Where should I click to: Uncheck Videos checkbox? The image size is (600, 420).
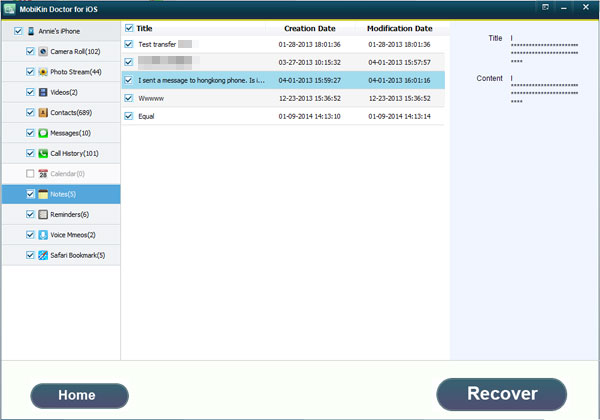click(30, 92)
